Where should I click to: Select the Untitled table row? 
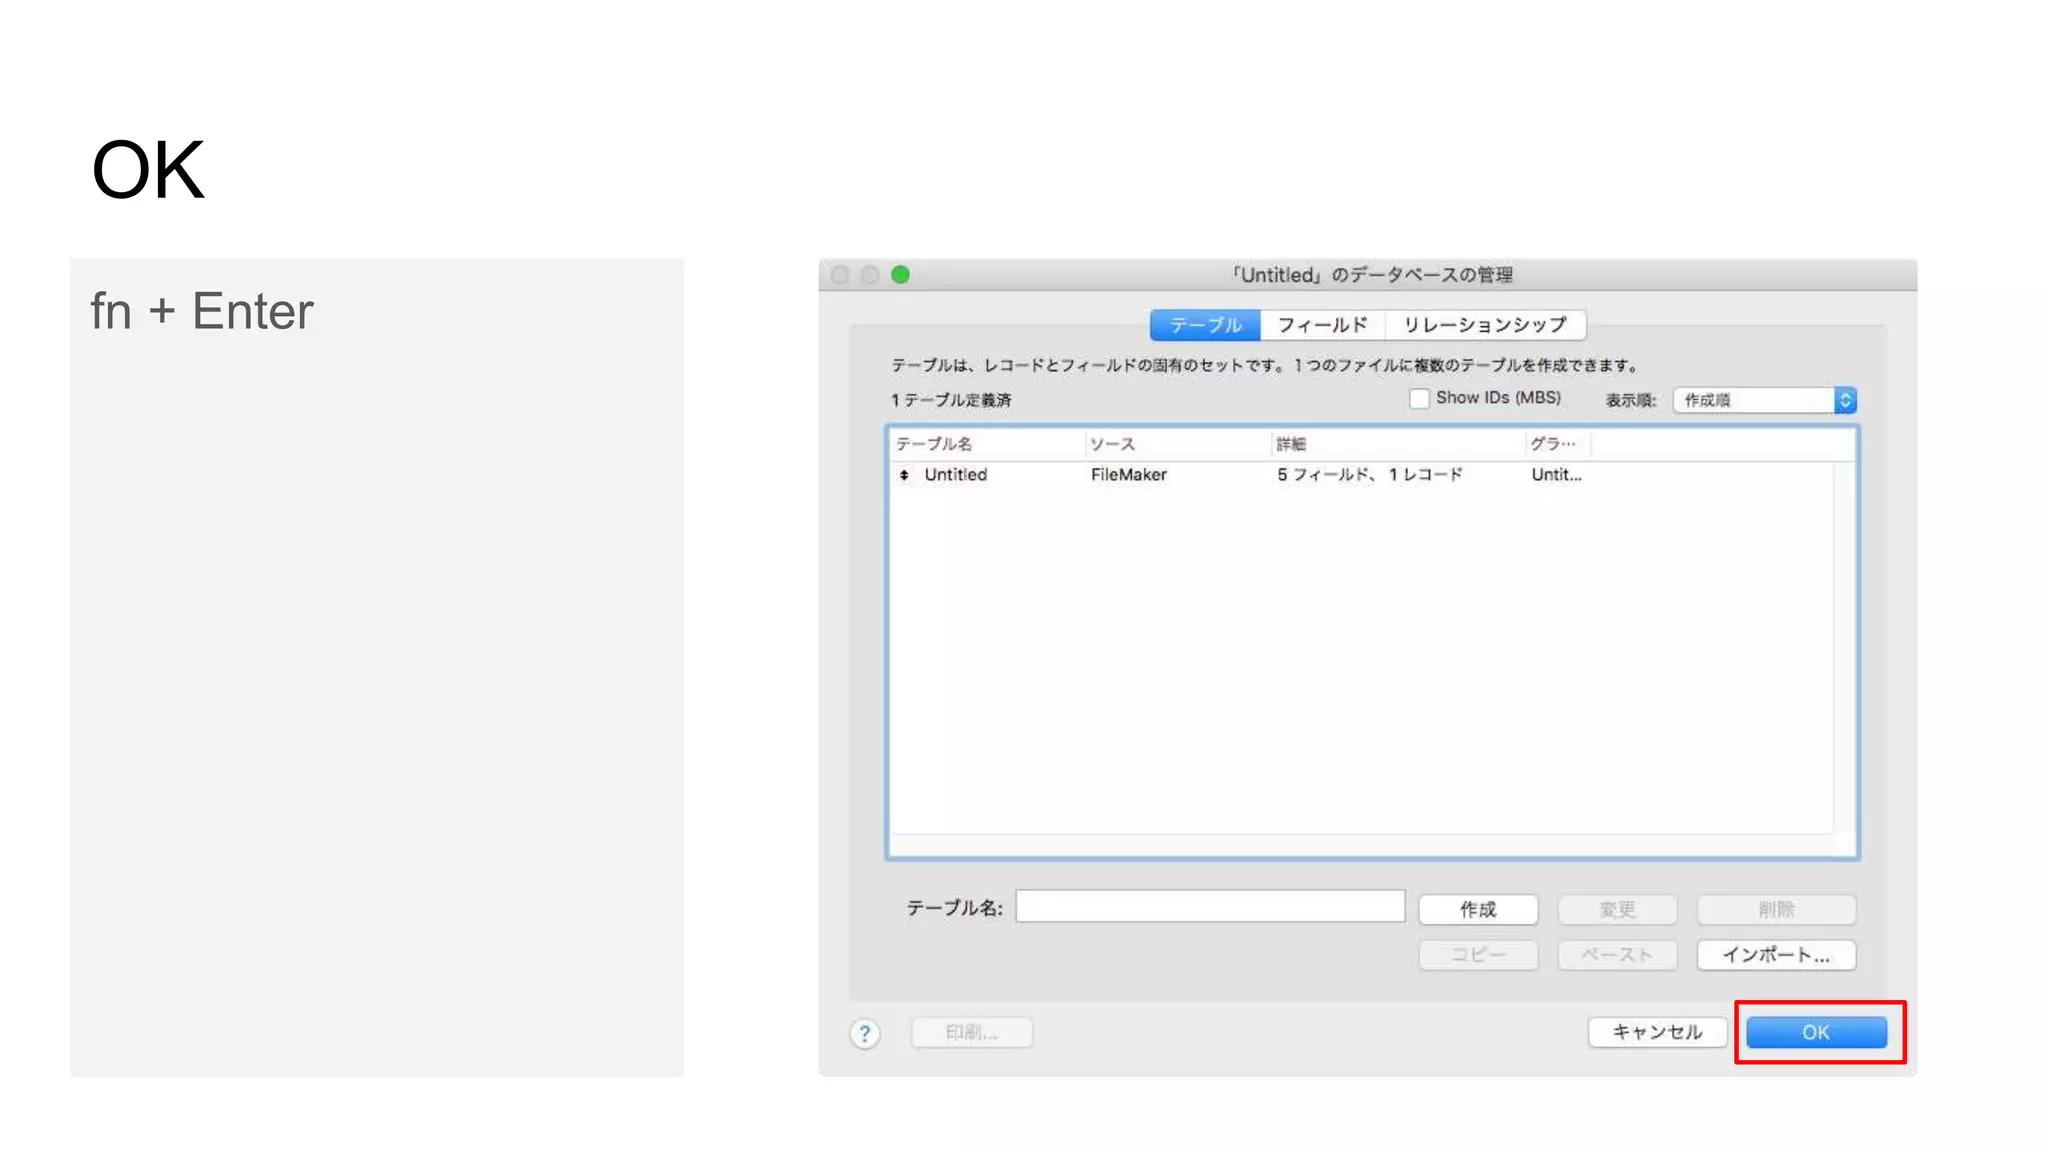tap(1362, 475)
